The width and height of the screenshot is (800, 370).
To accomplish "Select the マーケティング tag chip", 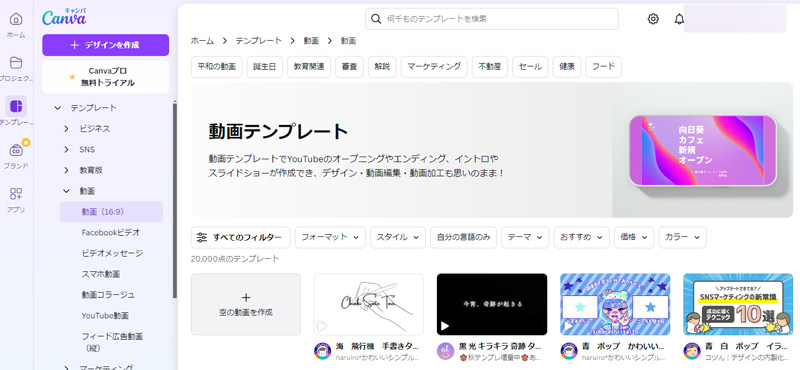I will pos(434,67).
